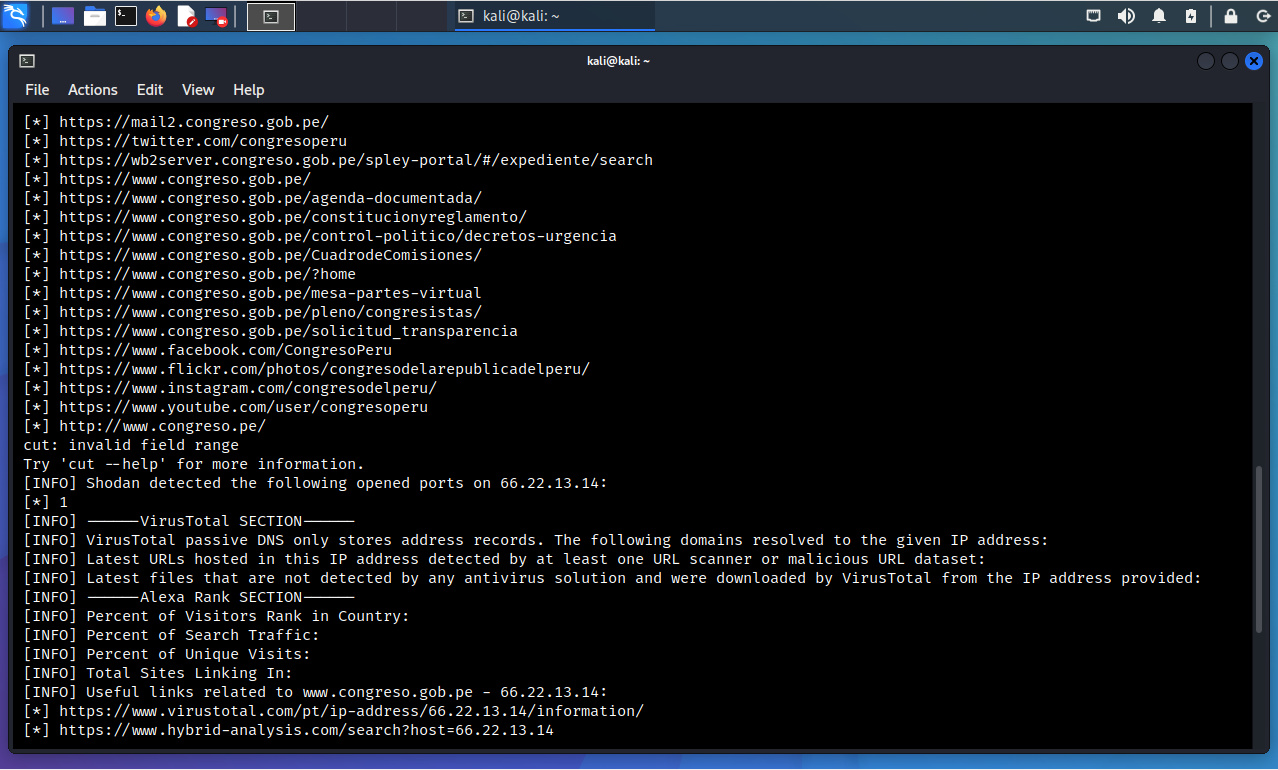Open the Edit menu
The image size is (1278, 770).
[150, 90]
